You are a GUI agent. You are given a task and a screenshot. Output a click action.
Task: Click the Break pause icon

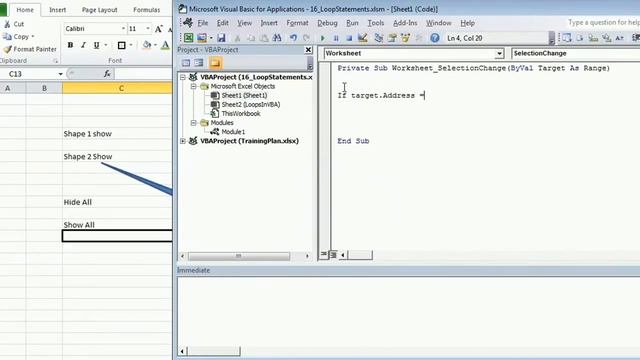pyautogui.click(x=336, y=38)
